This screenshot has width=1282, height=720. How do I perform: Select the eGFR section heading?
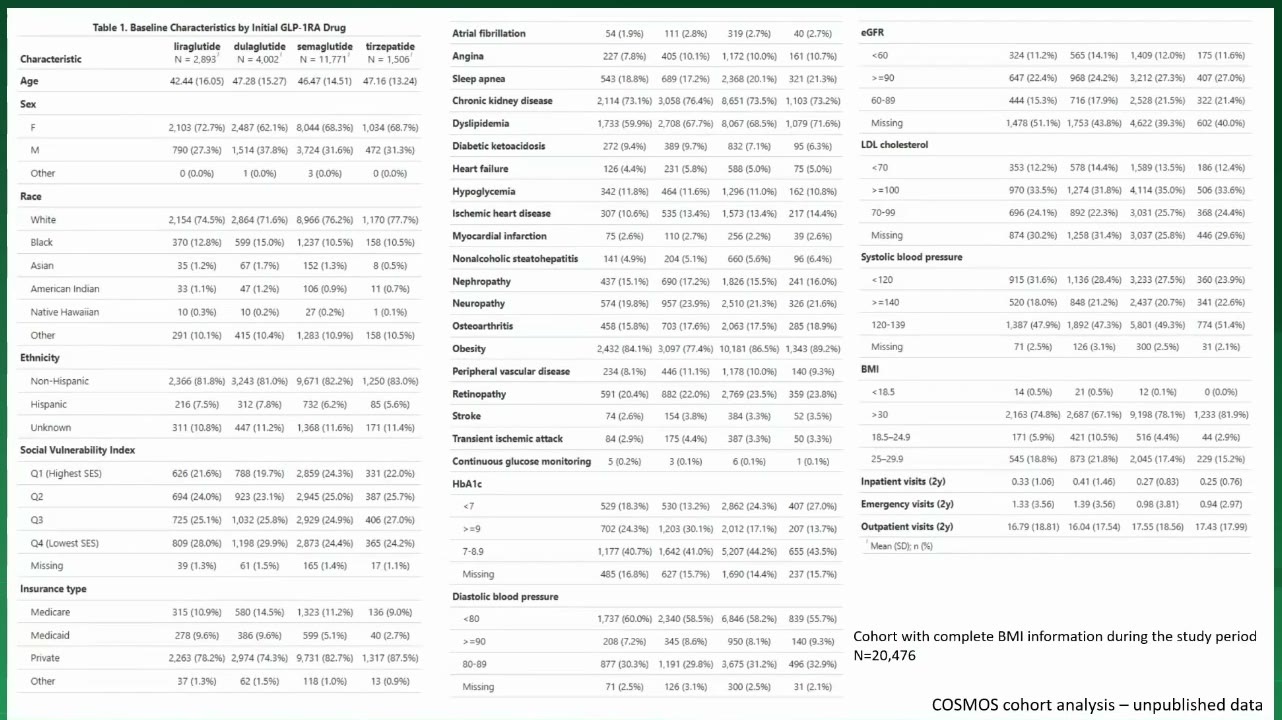click(x=872, y=33)
